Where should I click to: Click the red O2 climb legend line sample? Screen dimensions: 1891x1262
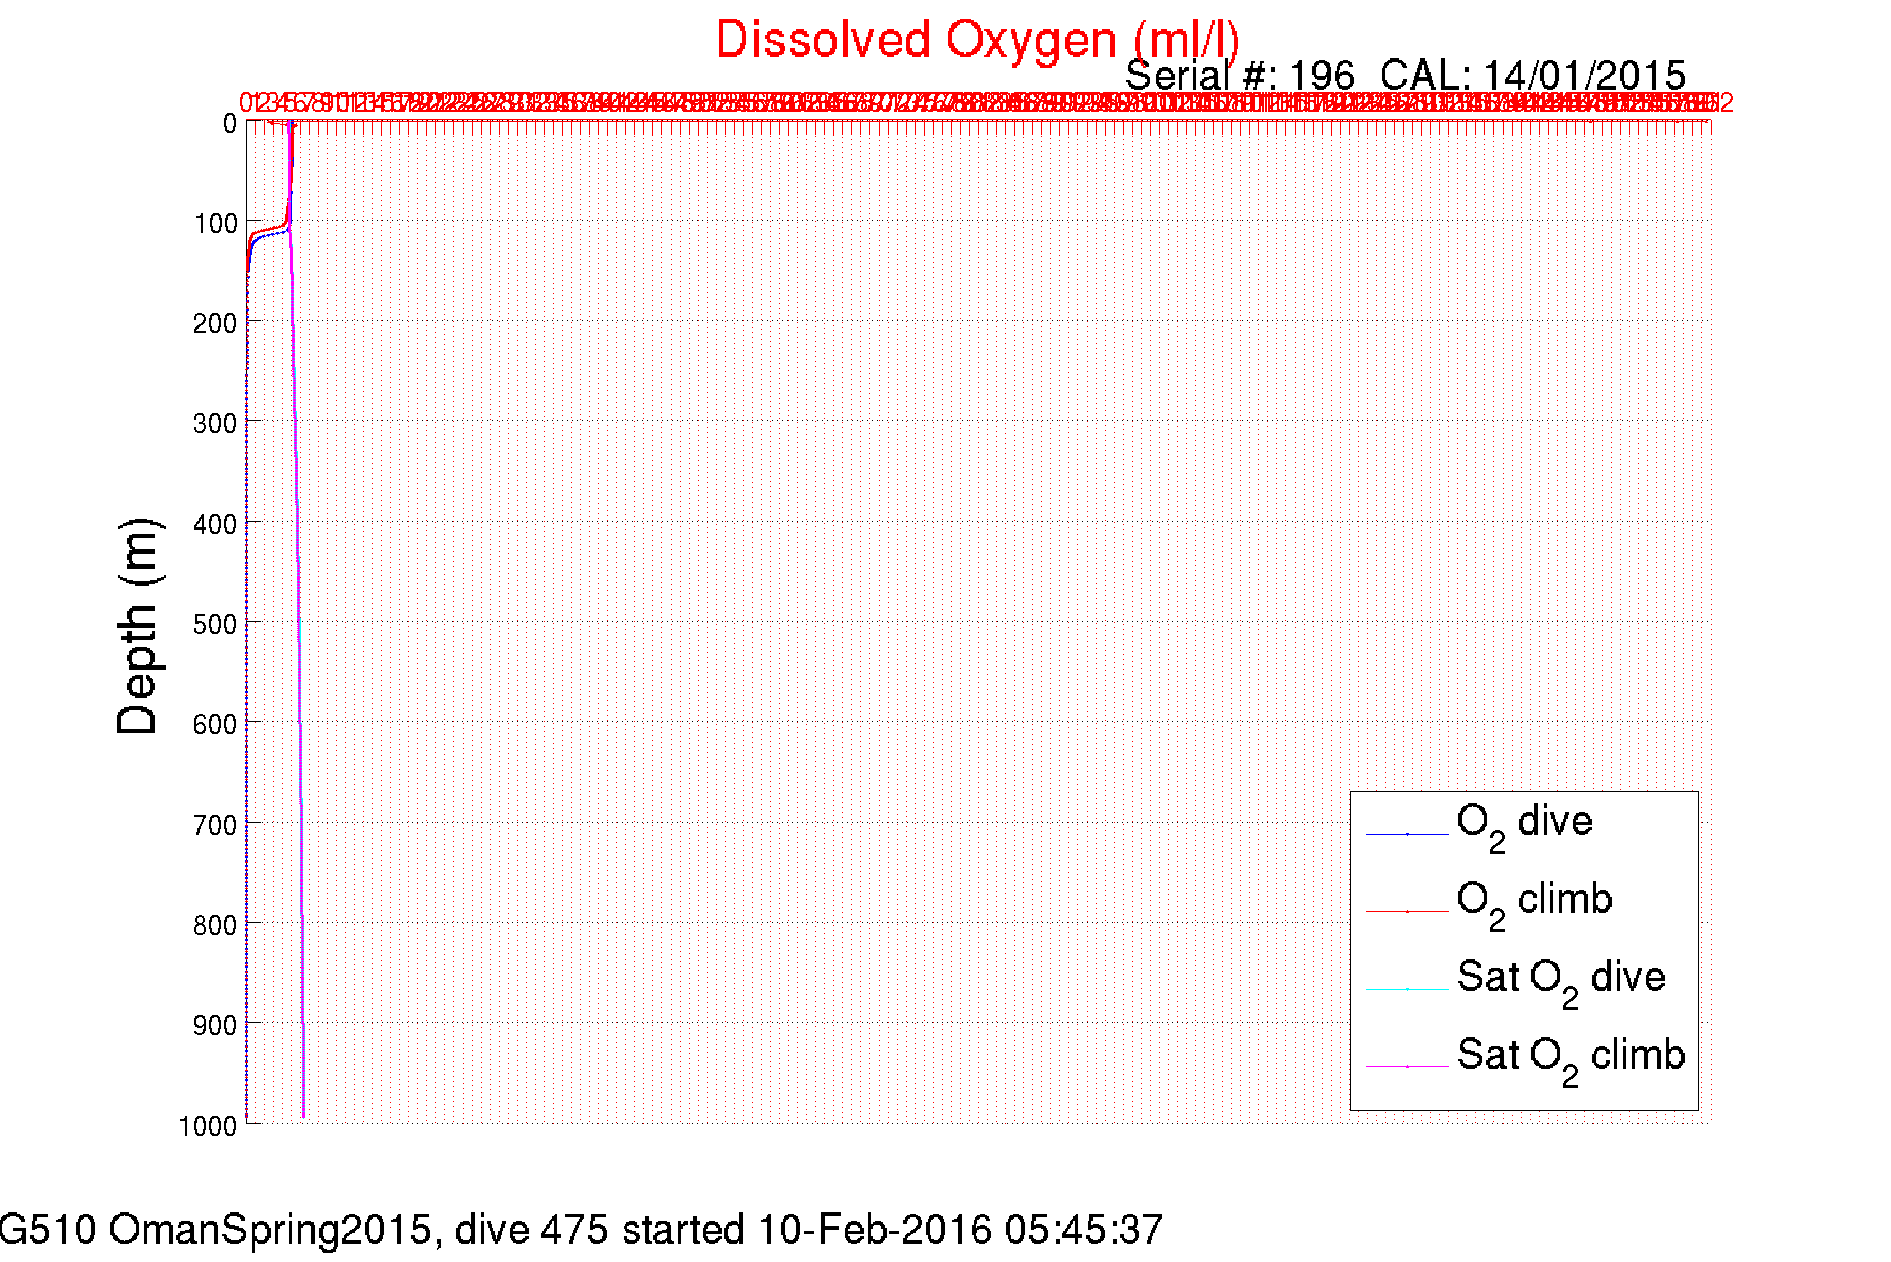tap(1407, 912)
